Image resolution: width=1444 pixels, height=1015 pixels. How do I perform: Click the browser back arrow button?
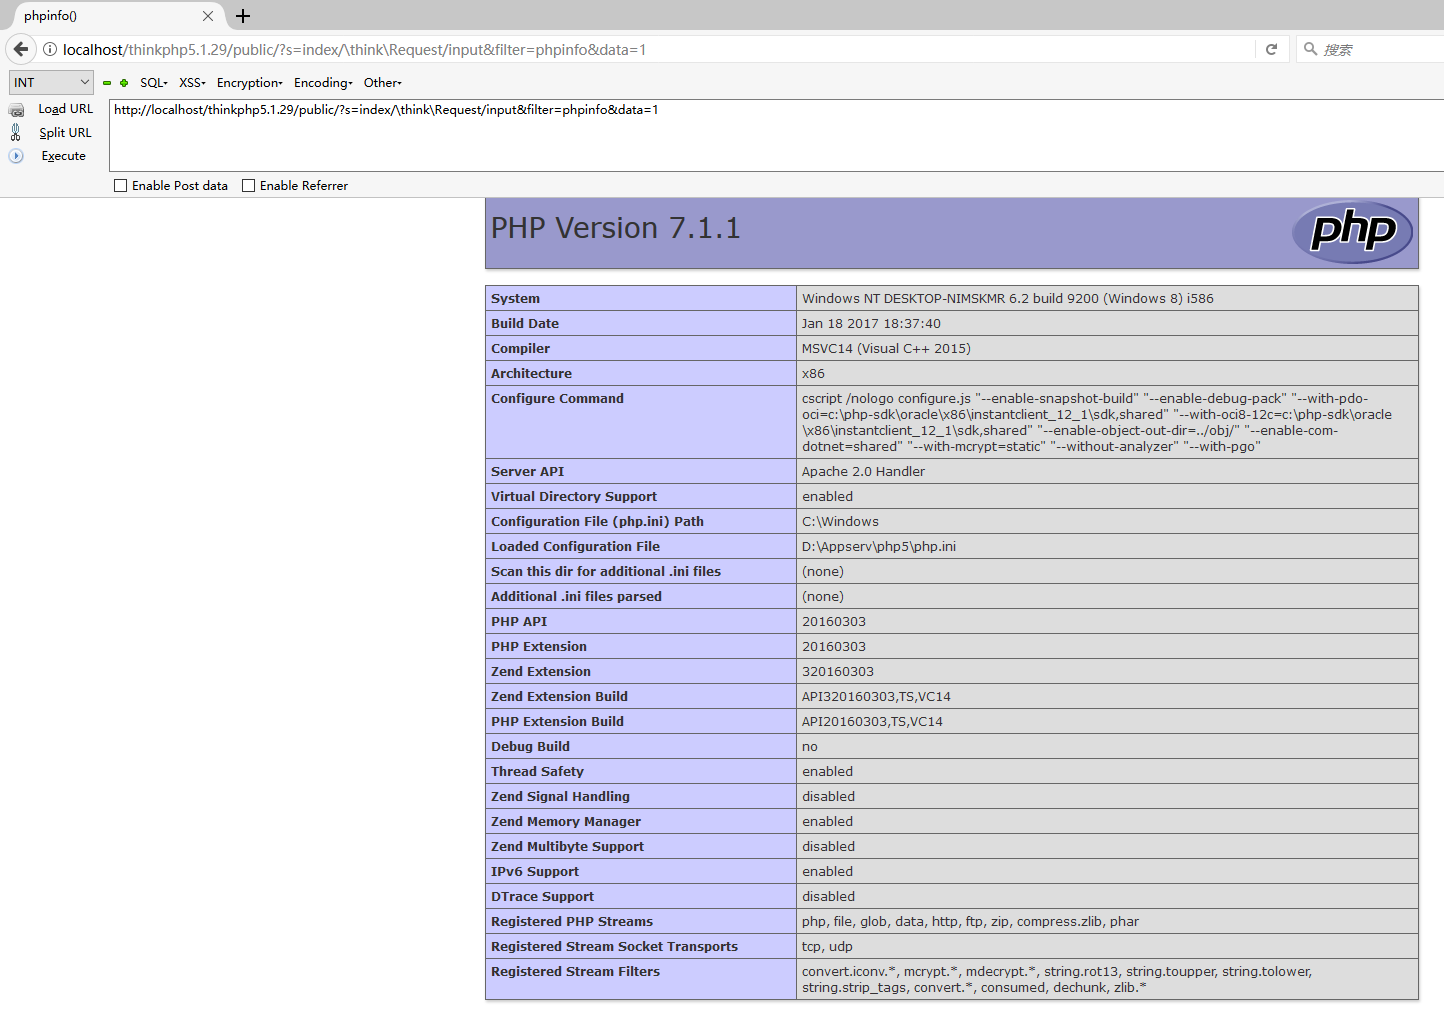tap(21, 49)
